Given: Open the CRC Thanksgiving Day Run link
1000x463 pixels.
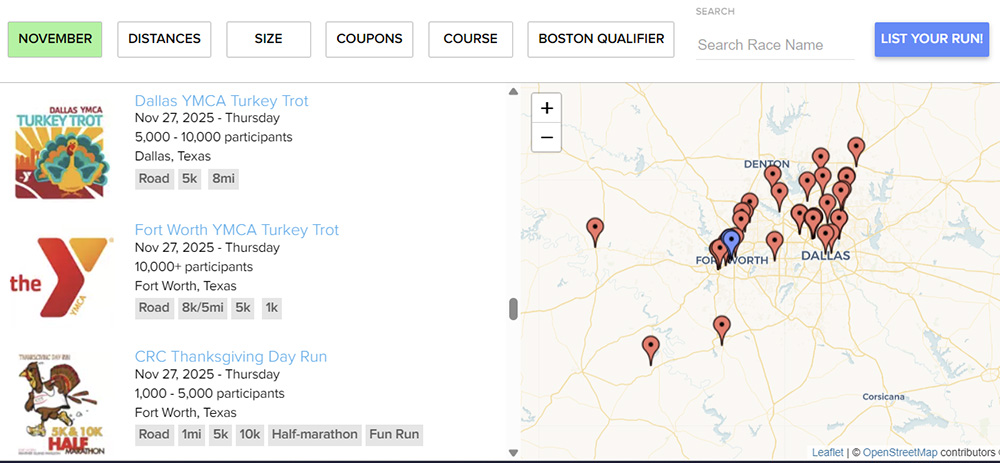Looking at the screenshot, I should [231, 356].
